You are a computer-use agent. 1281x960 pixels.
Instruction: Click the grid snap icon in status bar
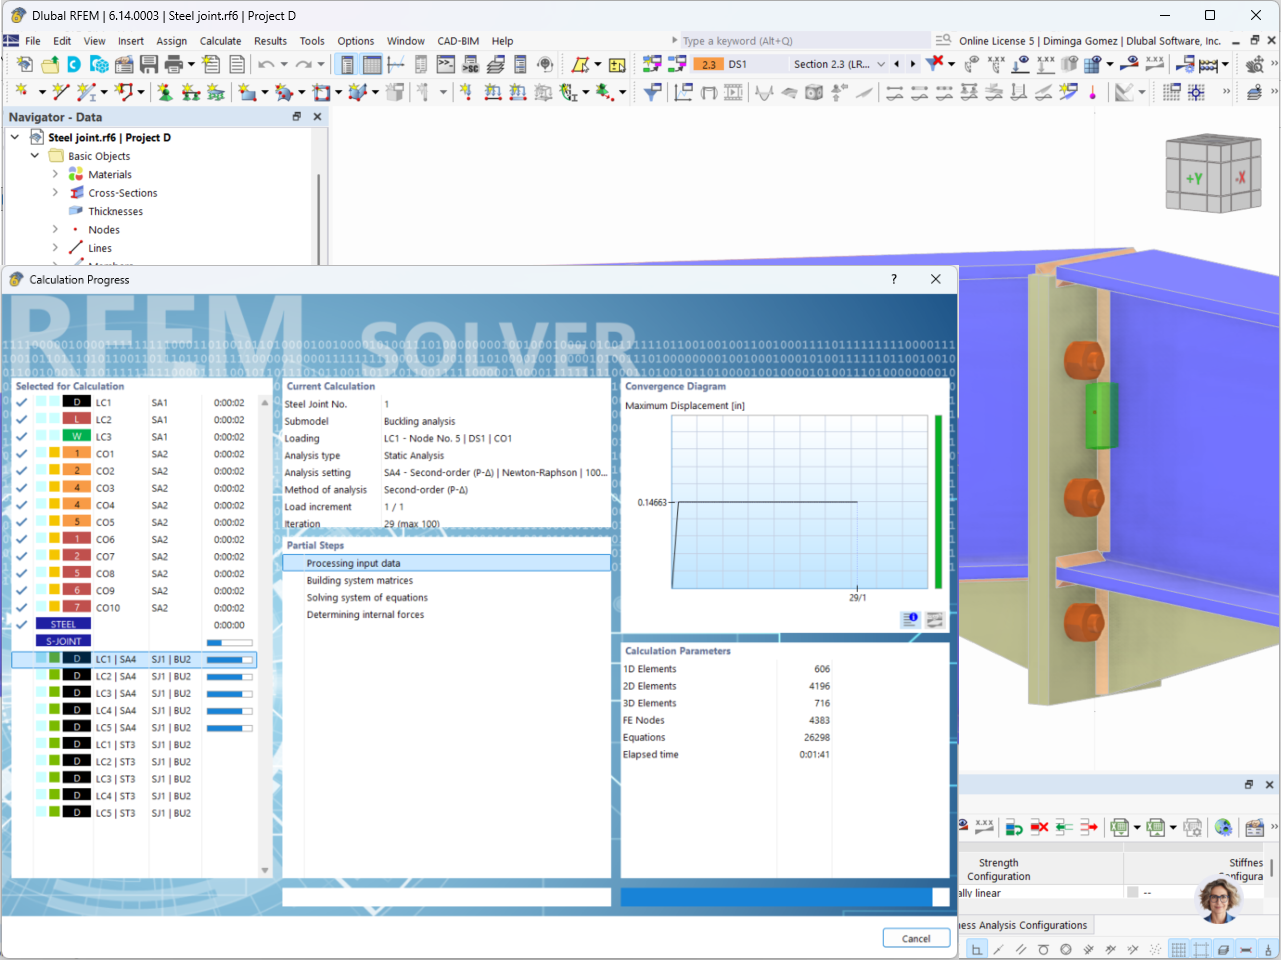pyautogui.click(x=1179, y=949)
